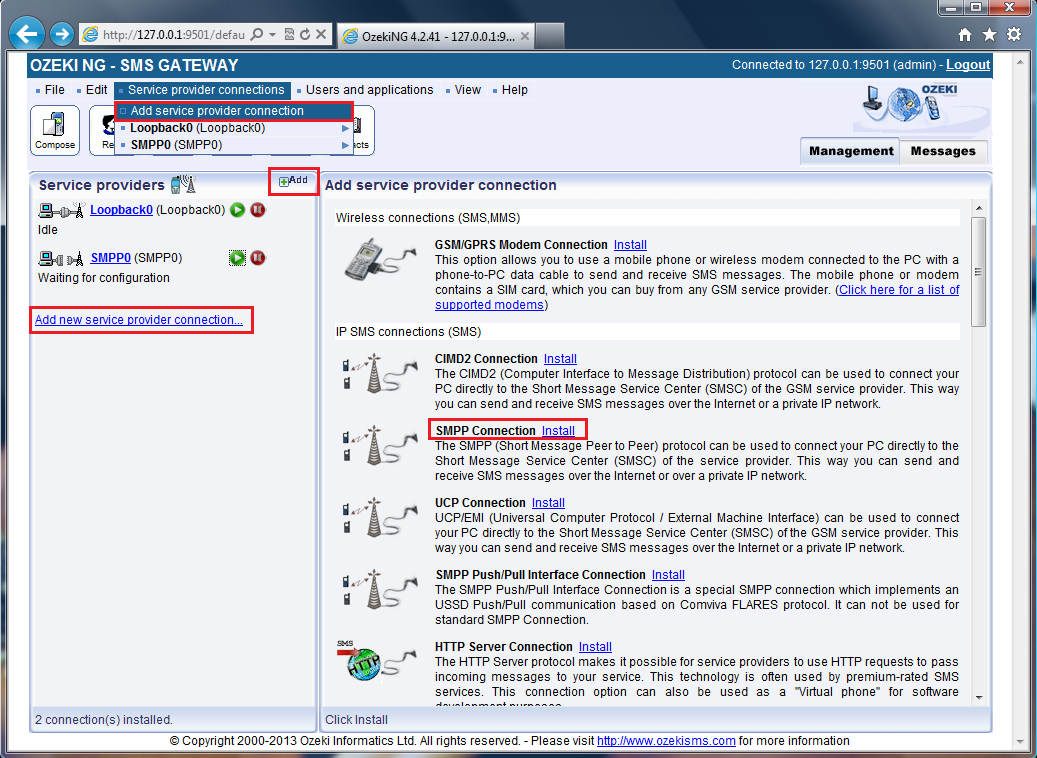Screen dimensions: 1037x758
Task: Click the GSM/GPRS modem phone icon
Action: click(380, 259)
